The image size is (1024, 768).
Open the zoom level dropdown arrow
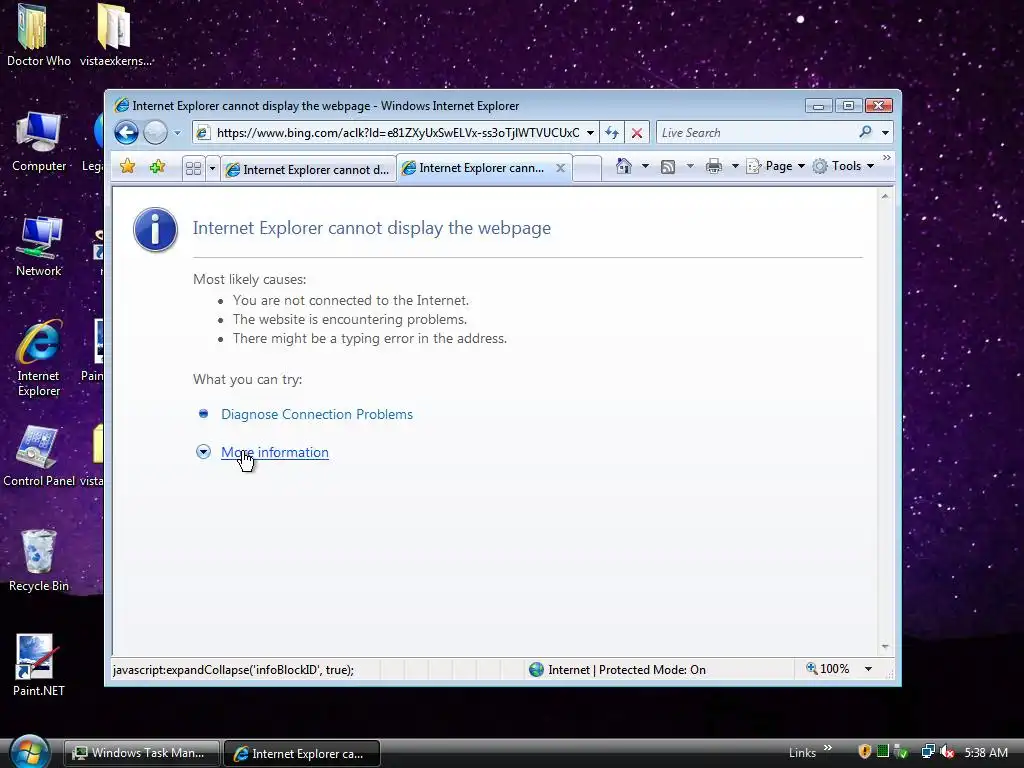(x=869, y=669)
